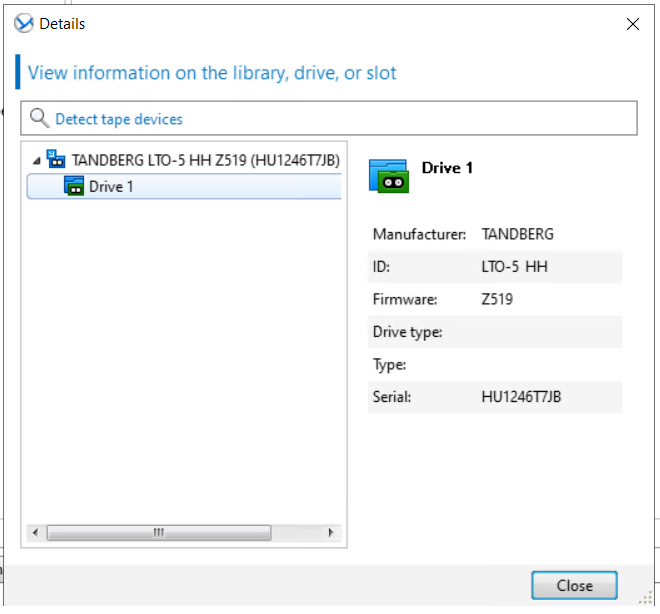660x614 pixels.
Task: Select Drive 1 in the device tree
Action: tap(184, 186)
